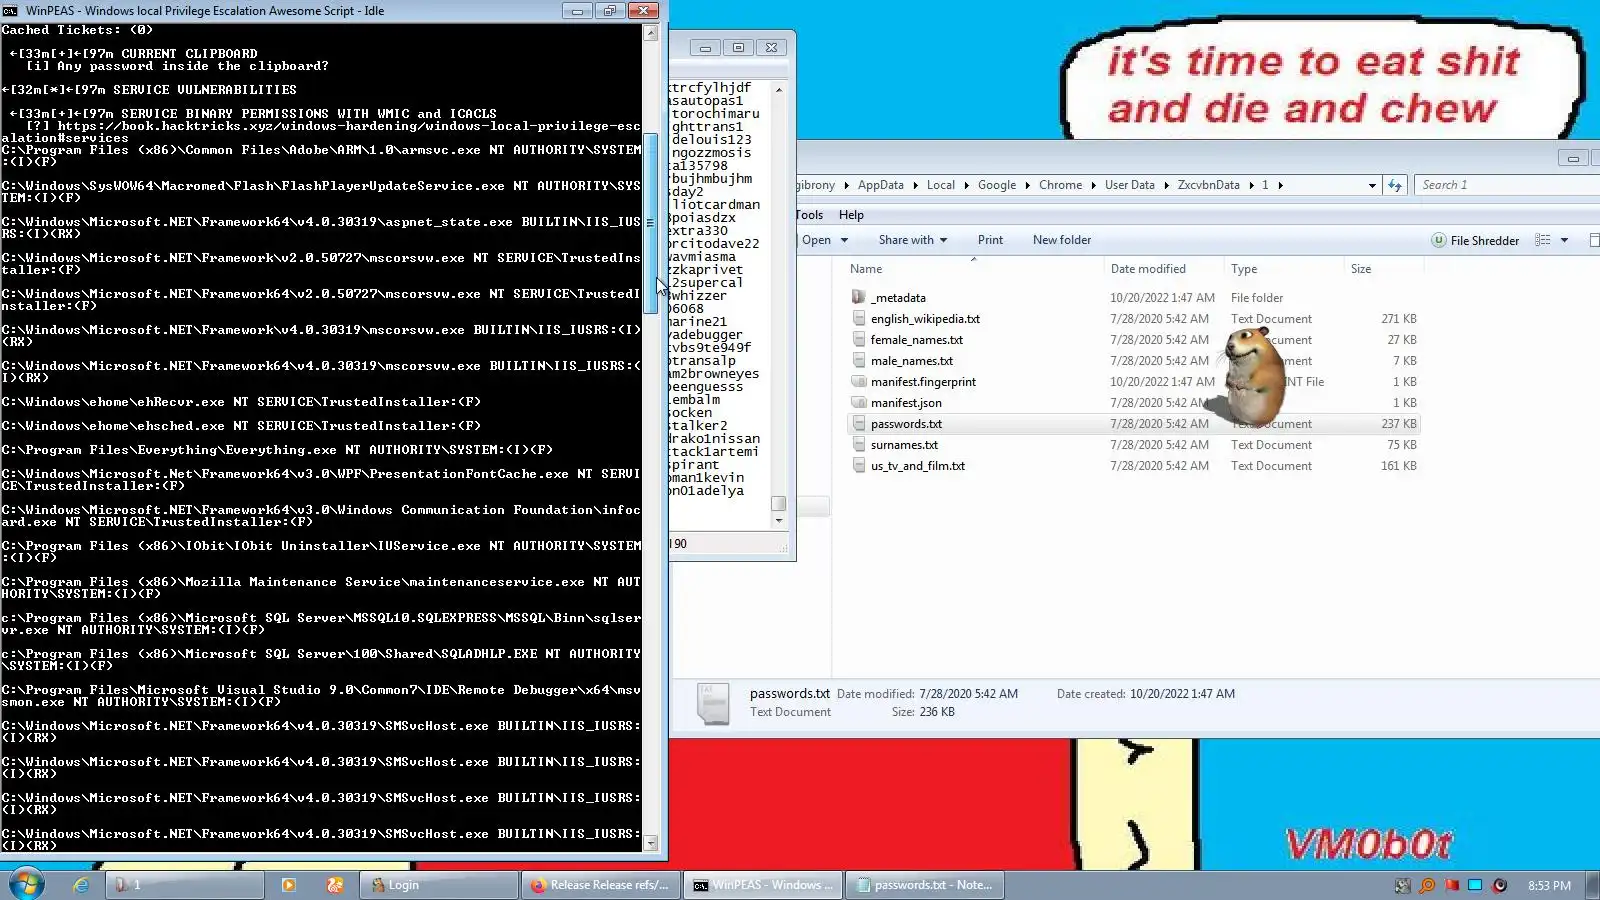Click the change view icon in Explorer toolbar
The width and height of the screenshot is (1600, 900).
(x=1543, y=240)
